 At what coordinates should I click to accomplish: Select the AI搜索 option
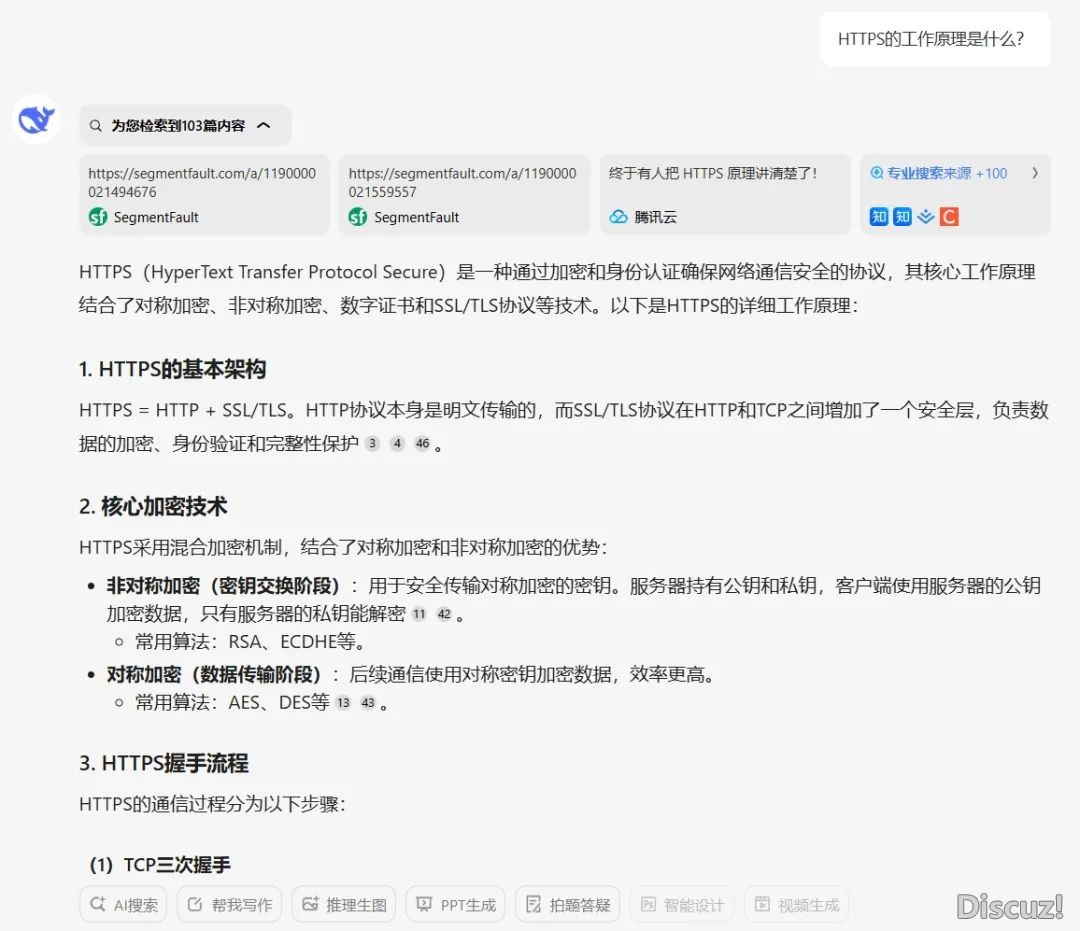click(124, 904)
